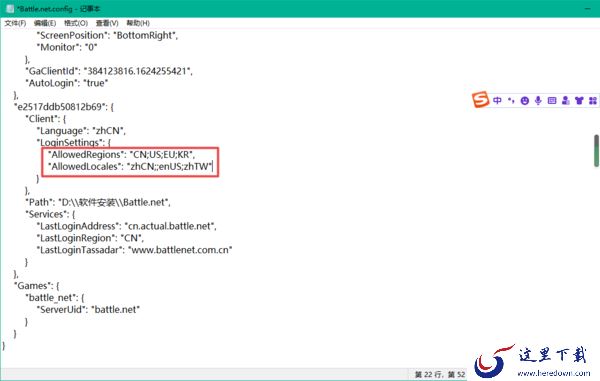Open the Sogou soft keyboard
Viewport: 600px width, 381px height.
click(x=552, y=101)
